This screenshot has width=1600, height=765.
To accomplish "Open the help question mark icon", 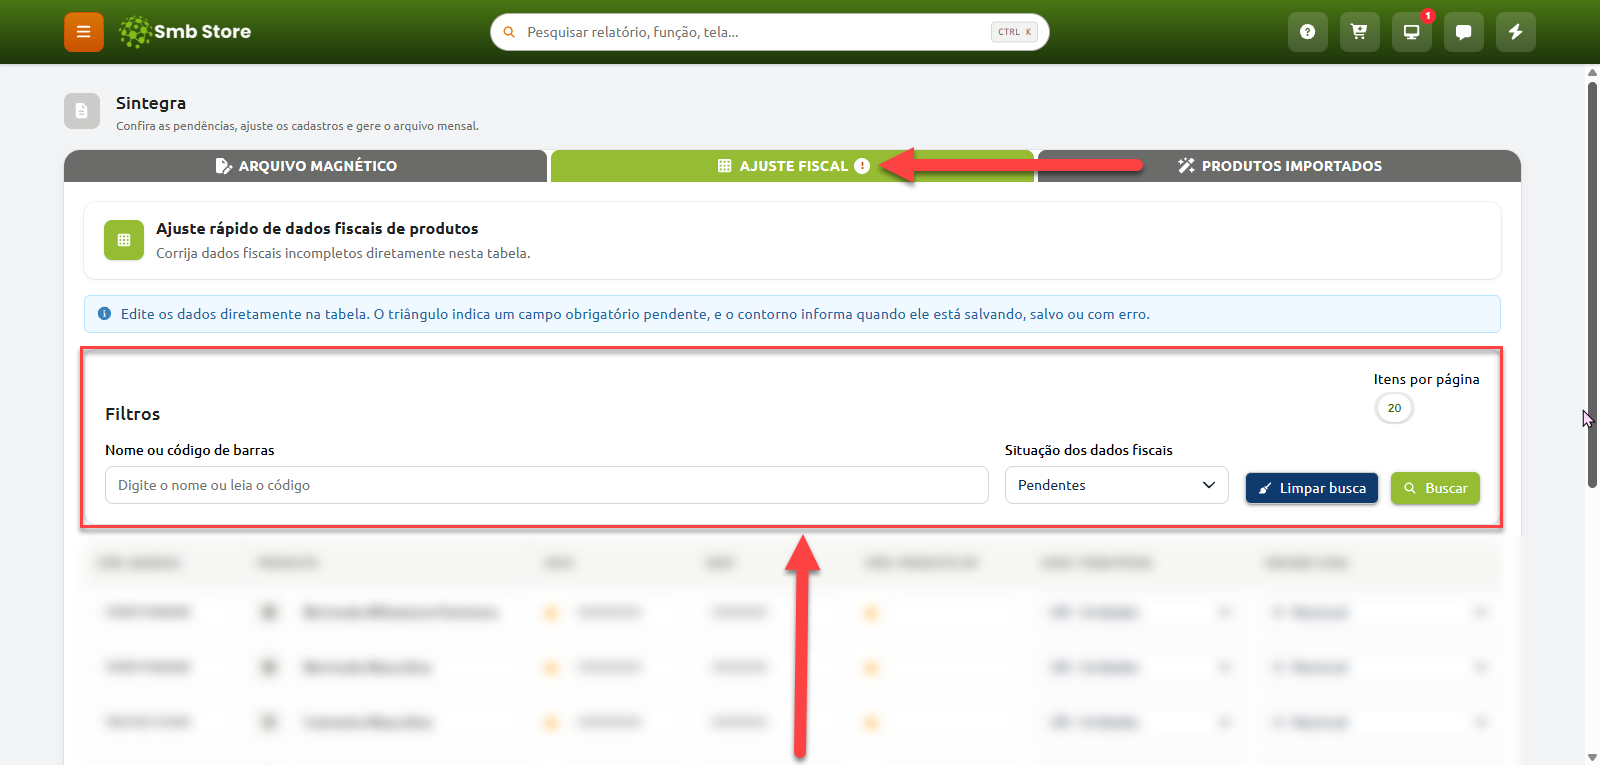I will coord(1307,32).
